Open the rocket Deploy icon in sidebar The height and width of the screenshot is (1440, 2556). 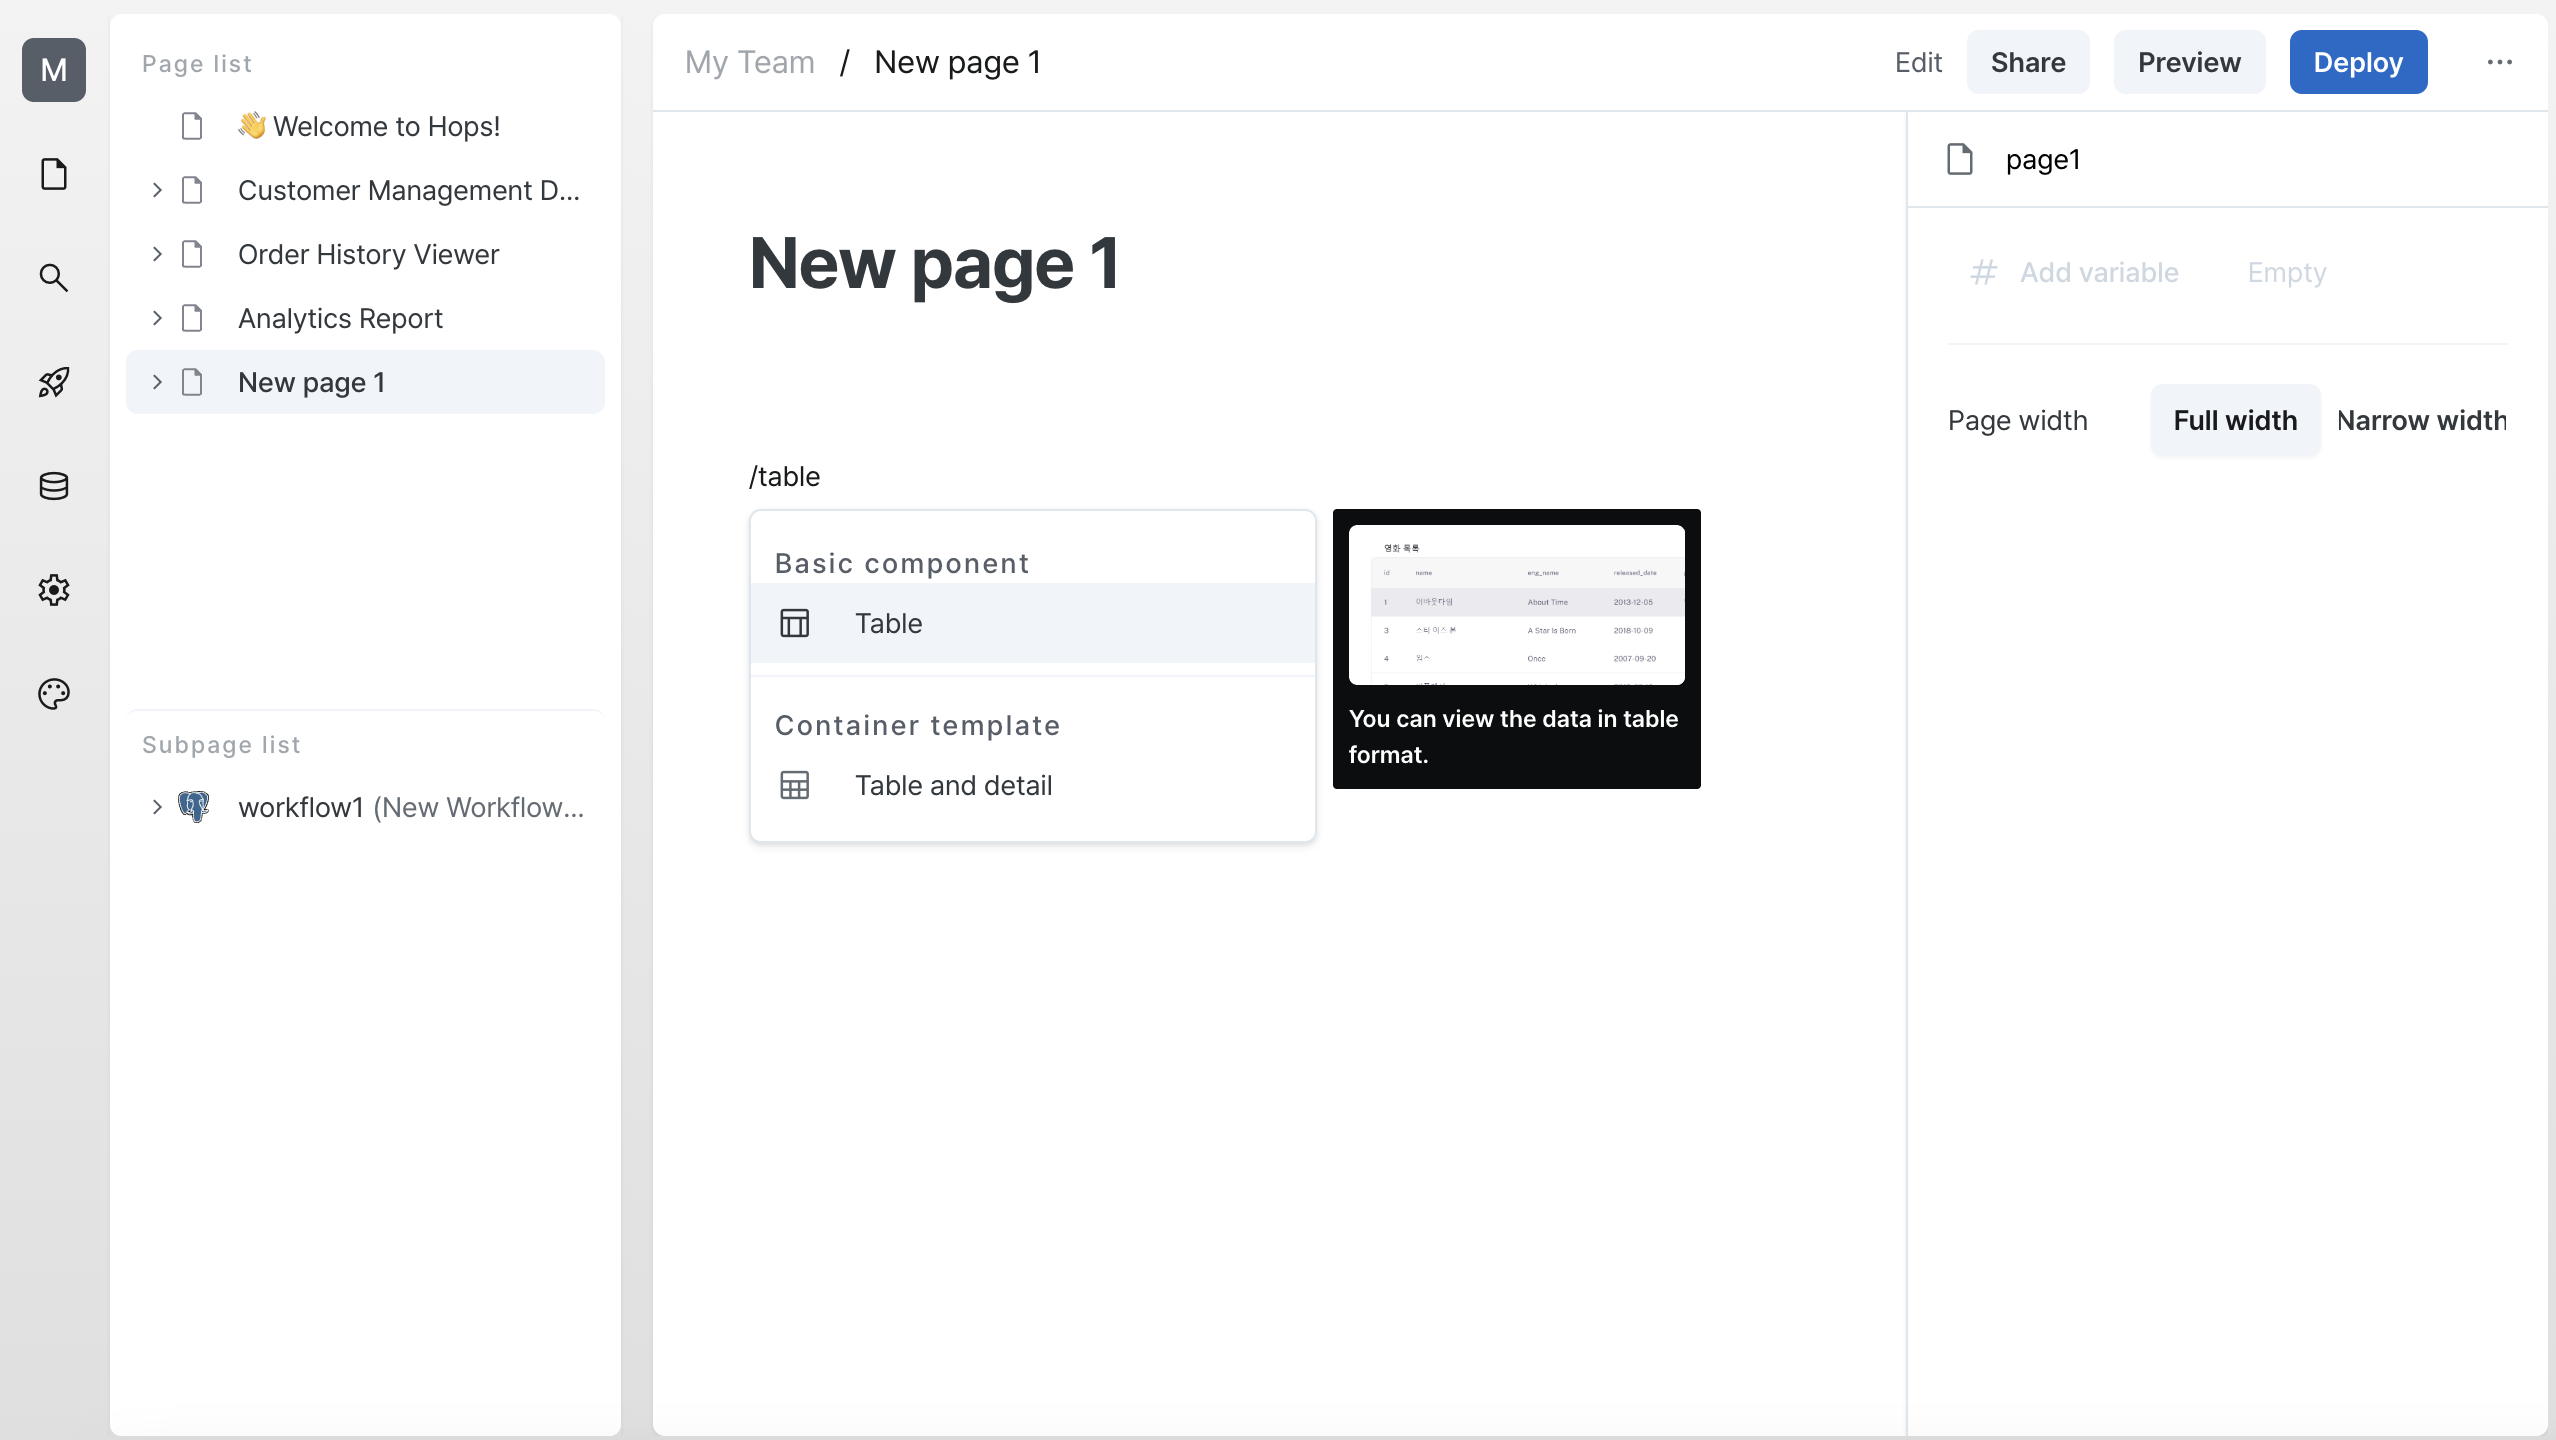(54, 382)
